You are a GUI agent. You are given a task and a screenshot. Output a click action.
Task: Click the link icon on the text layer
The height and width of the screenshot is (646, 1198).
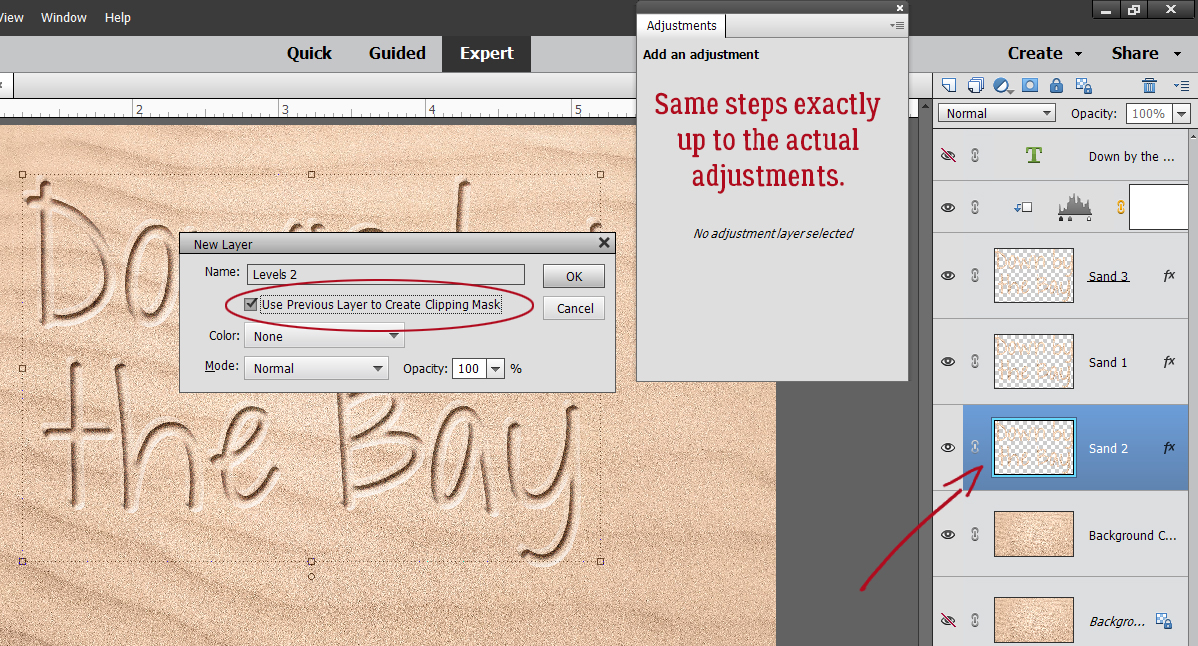975,156
